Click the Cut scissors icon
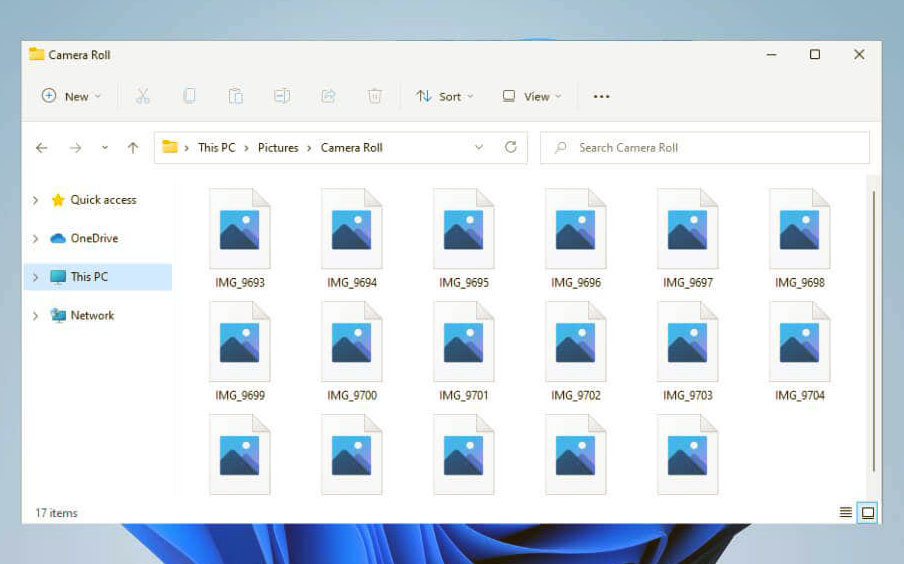This screenshot has width=904, height=564. tap(142, 96)
